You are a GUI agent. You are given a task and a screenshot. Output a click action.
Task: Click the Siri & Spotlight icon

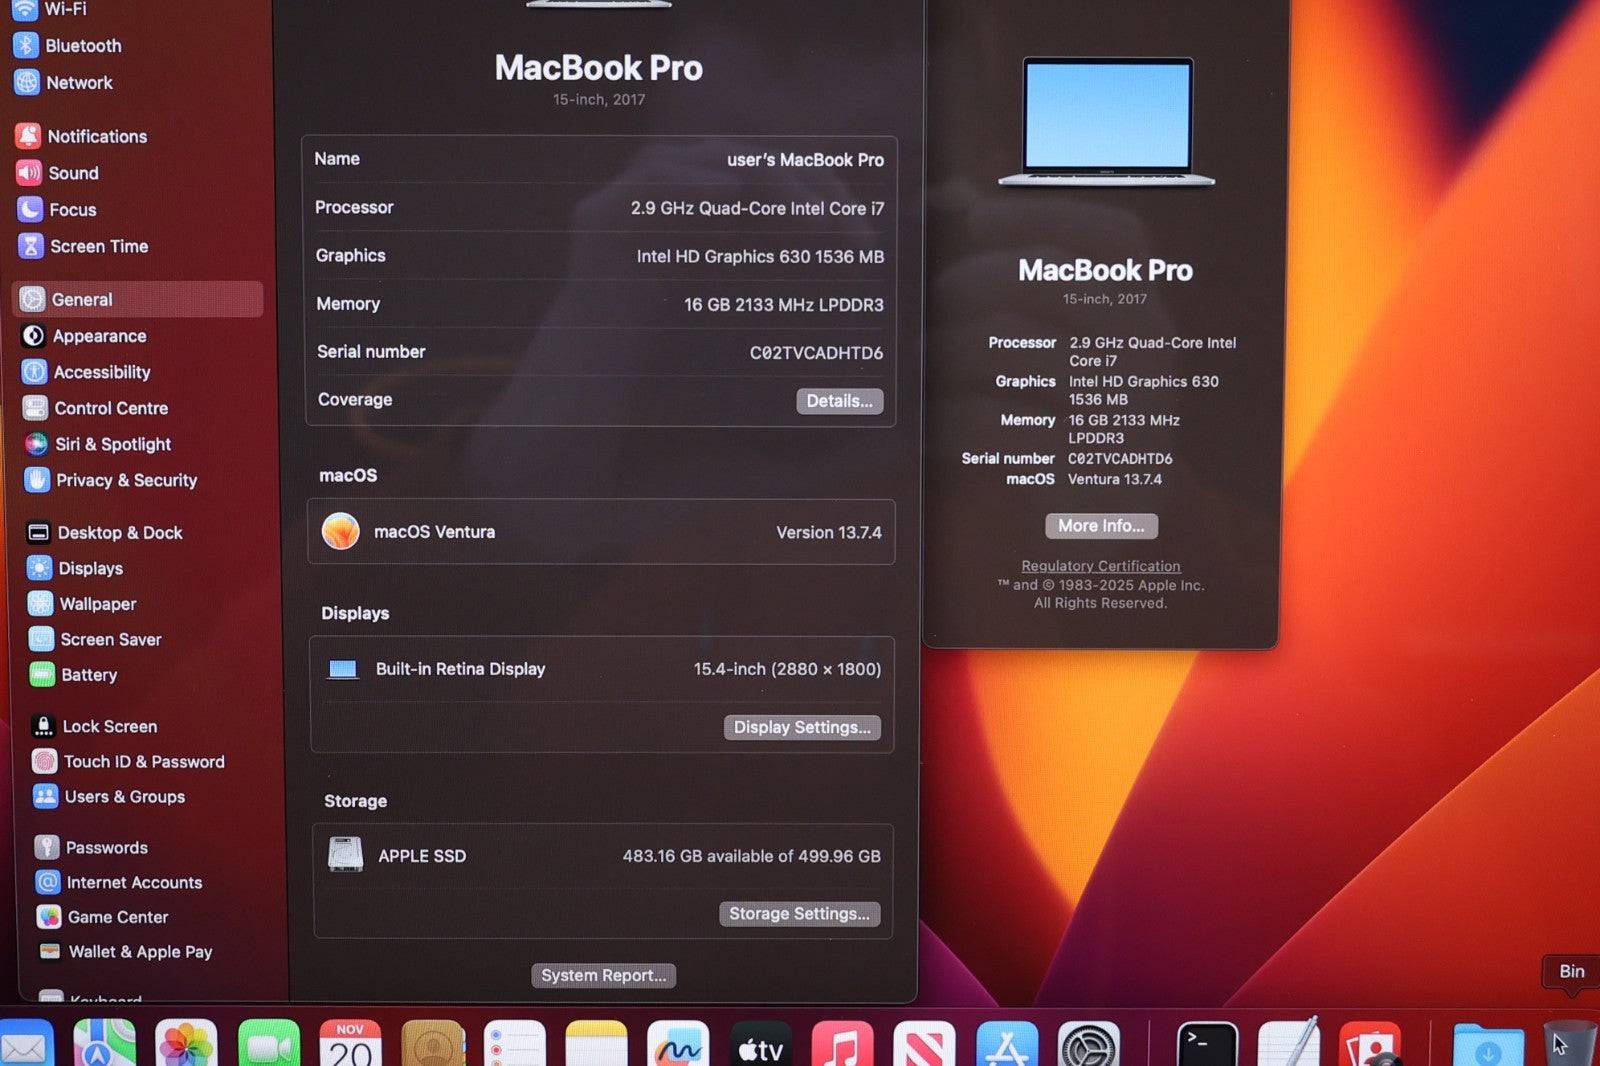pyautogui.click(x=36, y=444)
